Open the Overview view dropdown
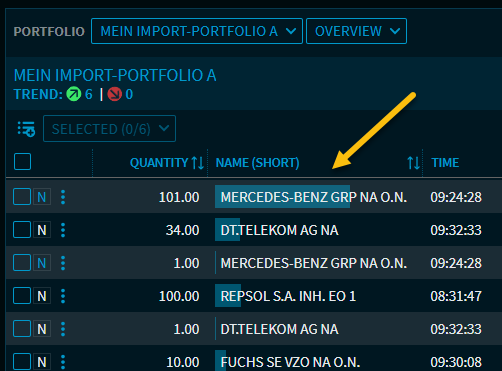Viewport: 502px width, 371px height. coord(356,31)
